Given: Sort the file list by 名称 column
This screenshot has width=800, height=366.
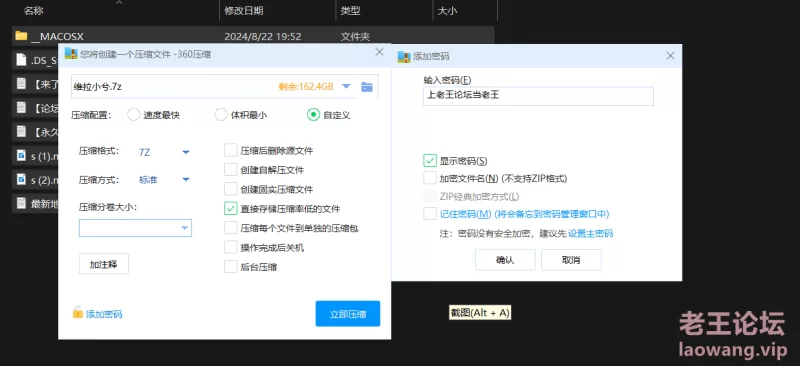Looking at the screenshot, I should coord(34,10).
